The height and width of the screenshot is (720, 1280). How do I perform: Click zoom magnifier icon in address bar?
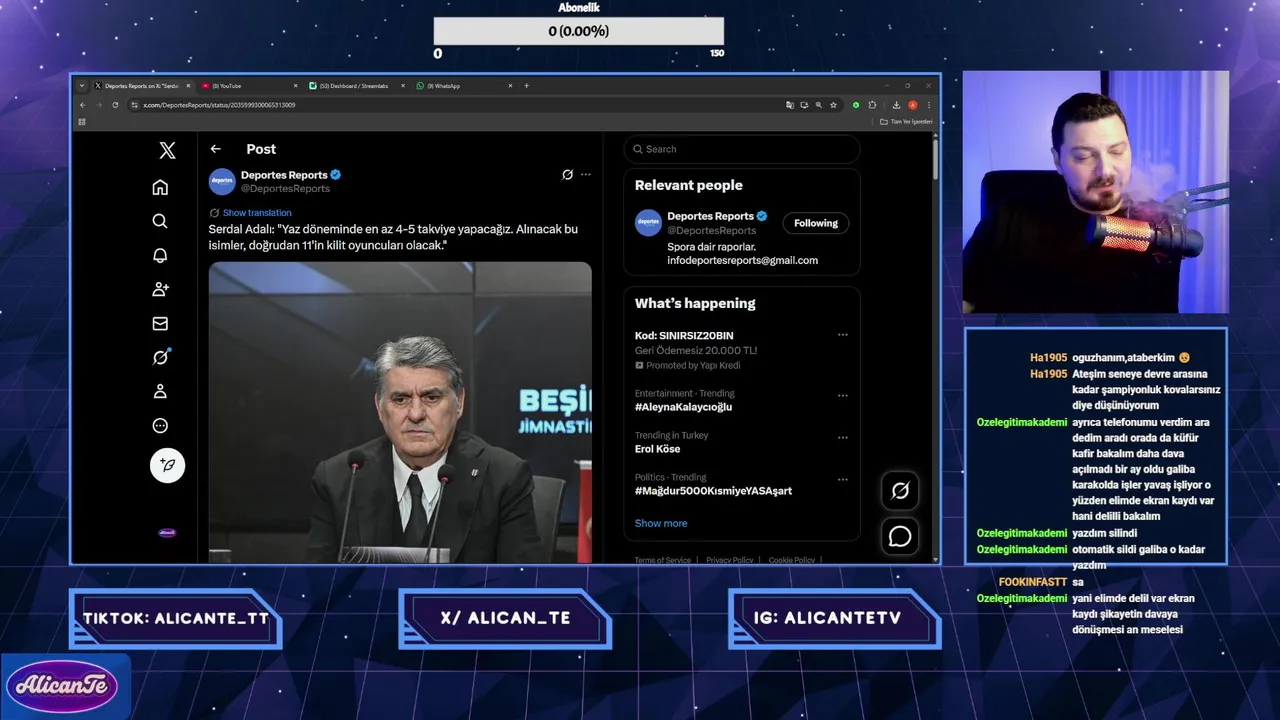tap(818, 105)
